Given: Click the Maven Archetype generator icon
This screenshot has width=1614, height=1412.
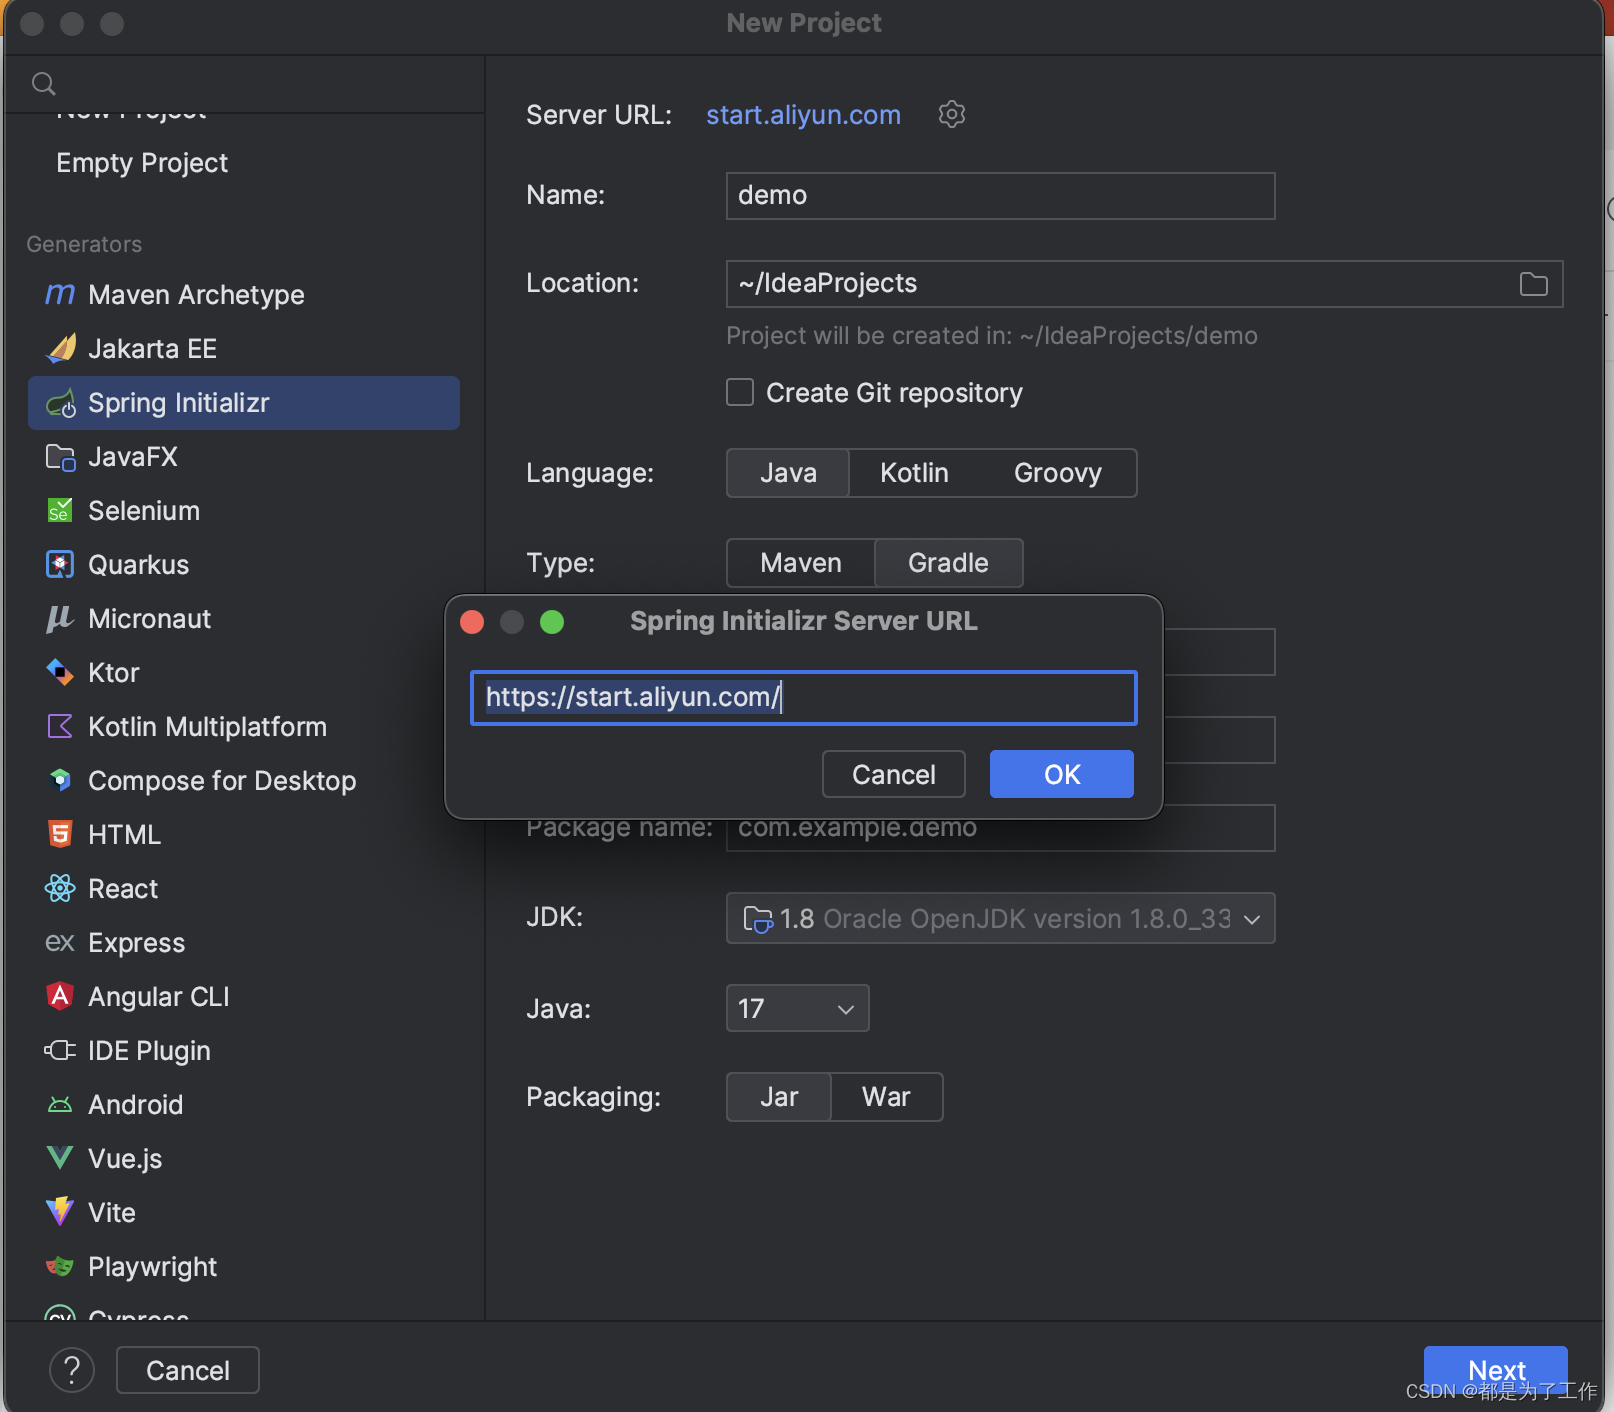Looking at the screenshot, I should click(x=60, y=294).
